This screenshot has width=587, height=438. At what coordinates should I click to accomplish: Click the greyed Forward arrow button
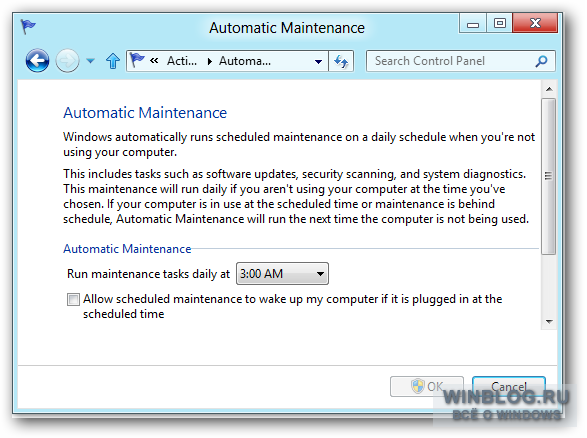click(x=67, y=61)
